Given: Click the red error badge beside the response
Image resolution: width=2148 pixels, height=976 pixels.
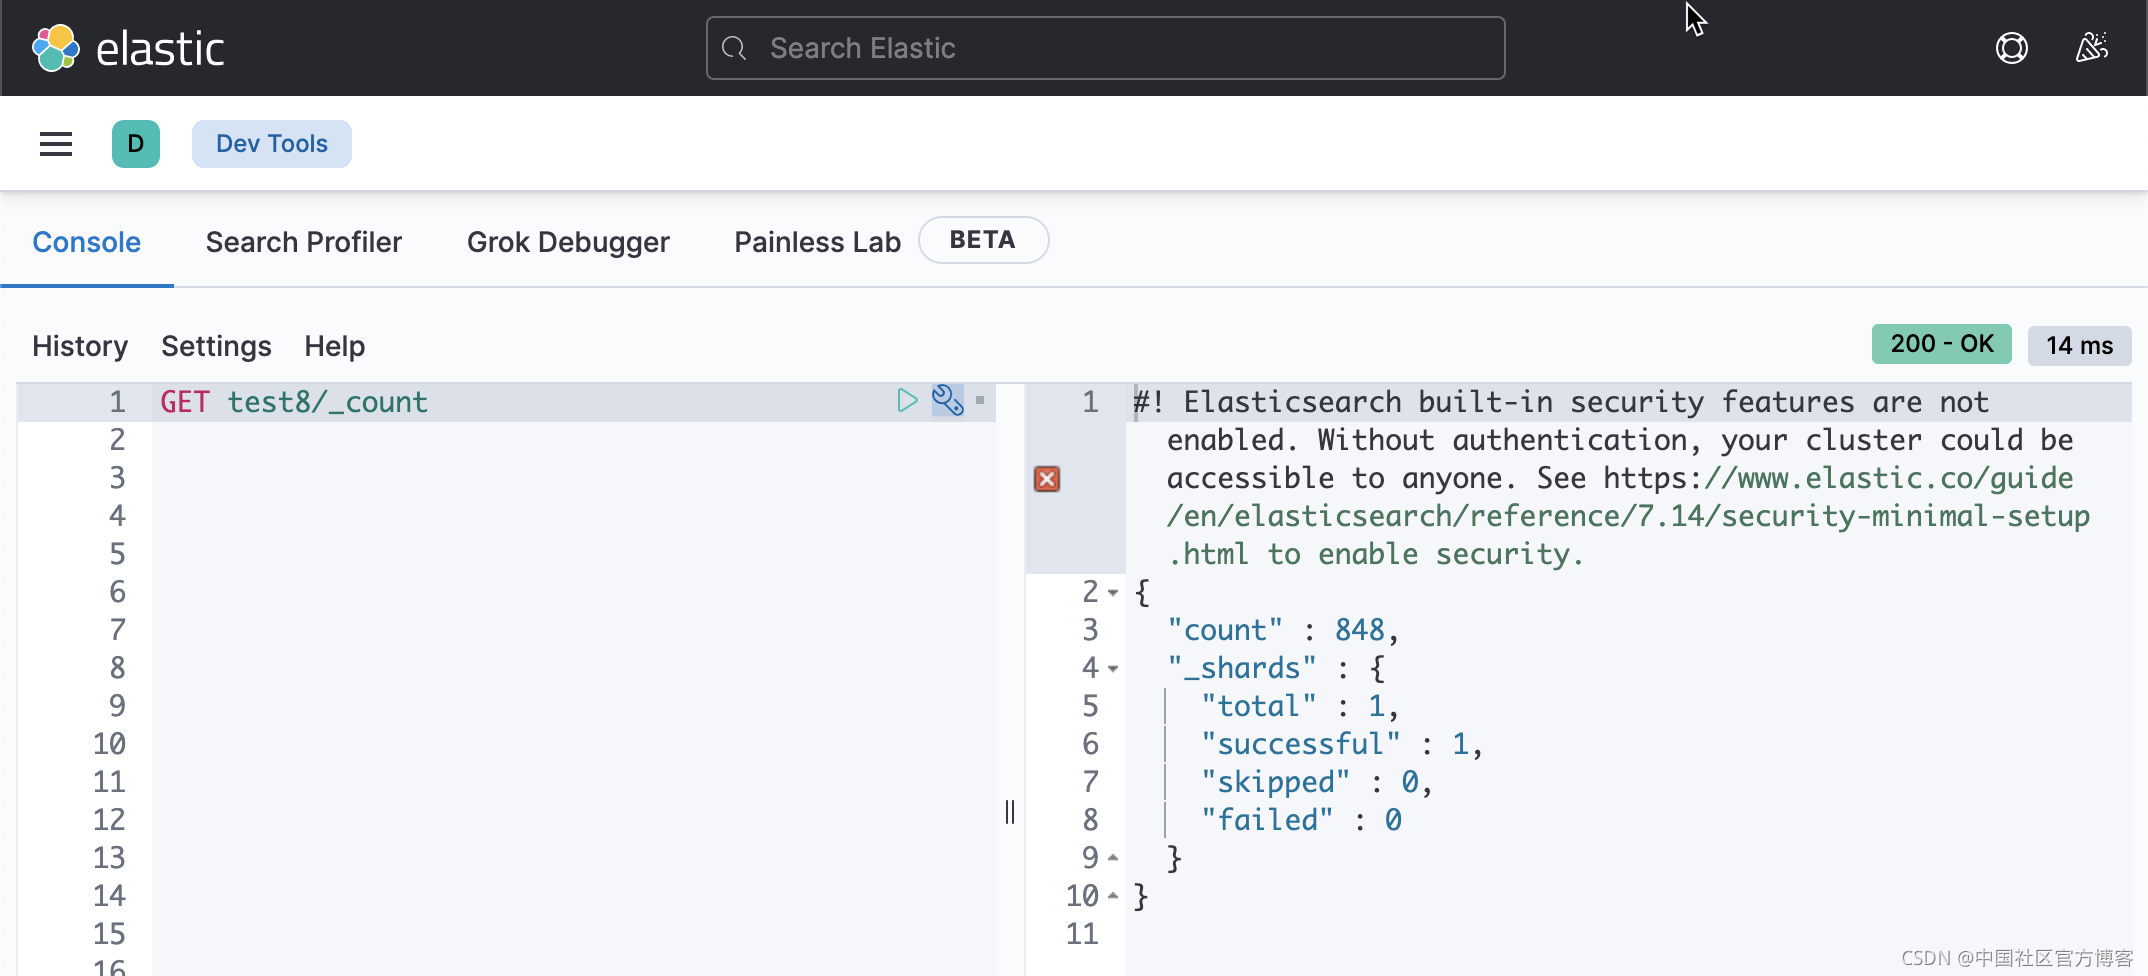Looking at the screenshot, I should coord(1046,480).
